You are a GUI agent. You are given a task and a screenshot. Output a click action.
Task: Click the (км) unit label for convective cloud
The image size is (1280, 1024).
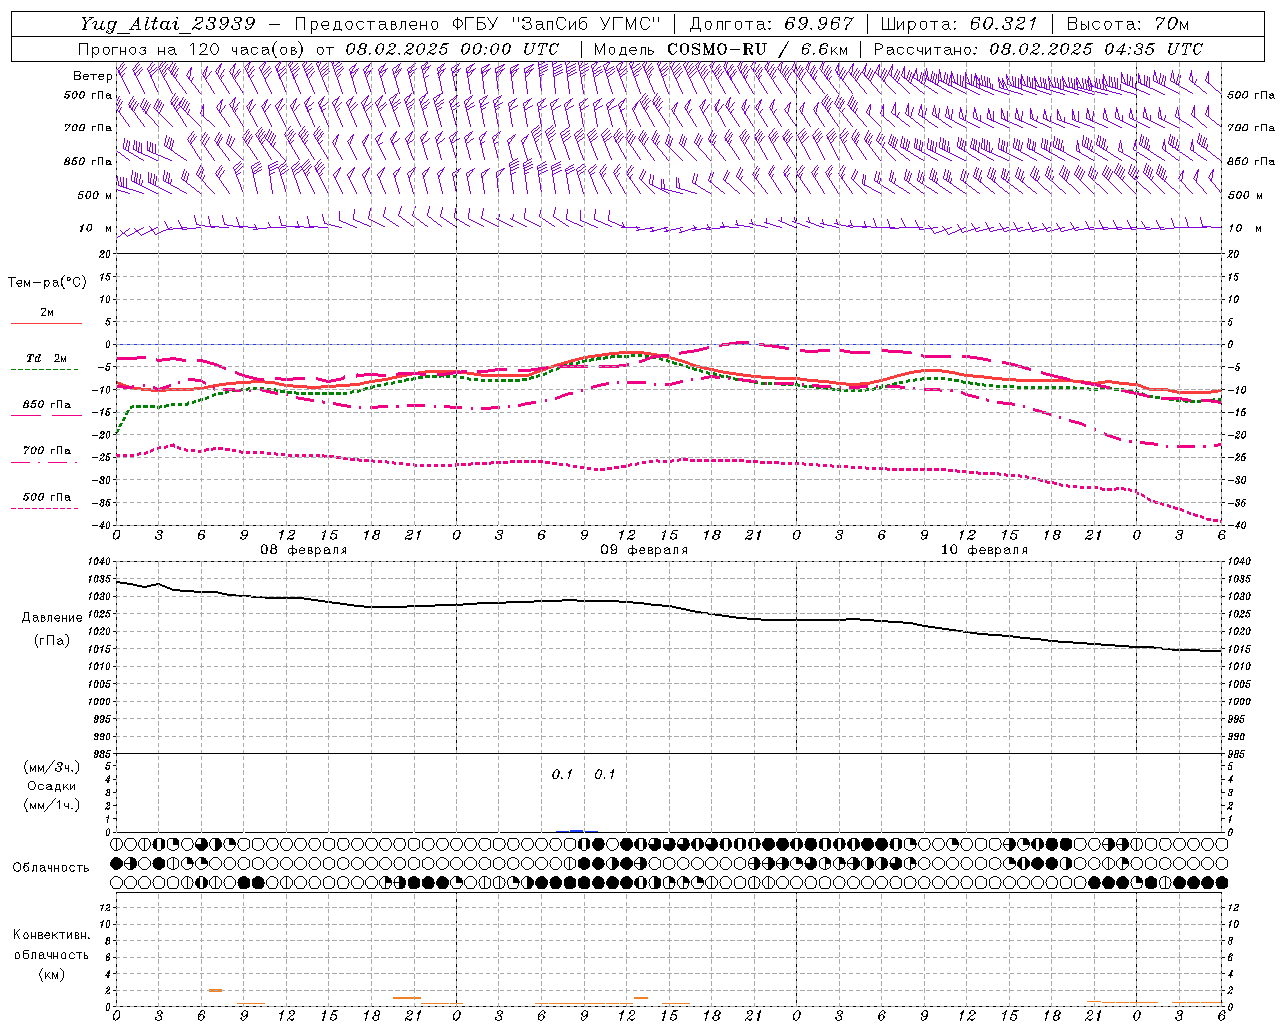click(51, 974)
